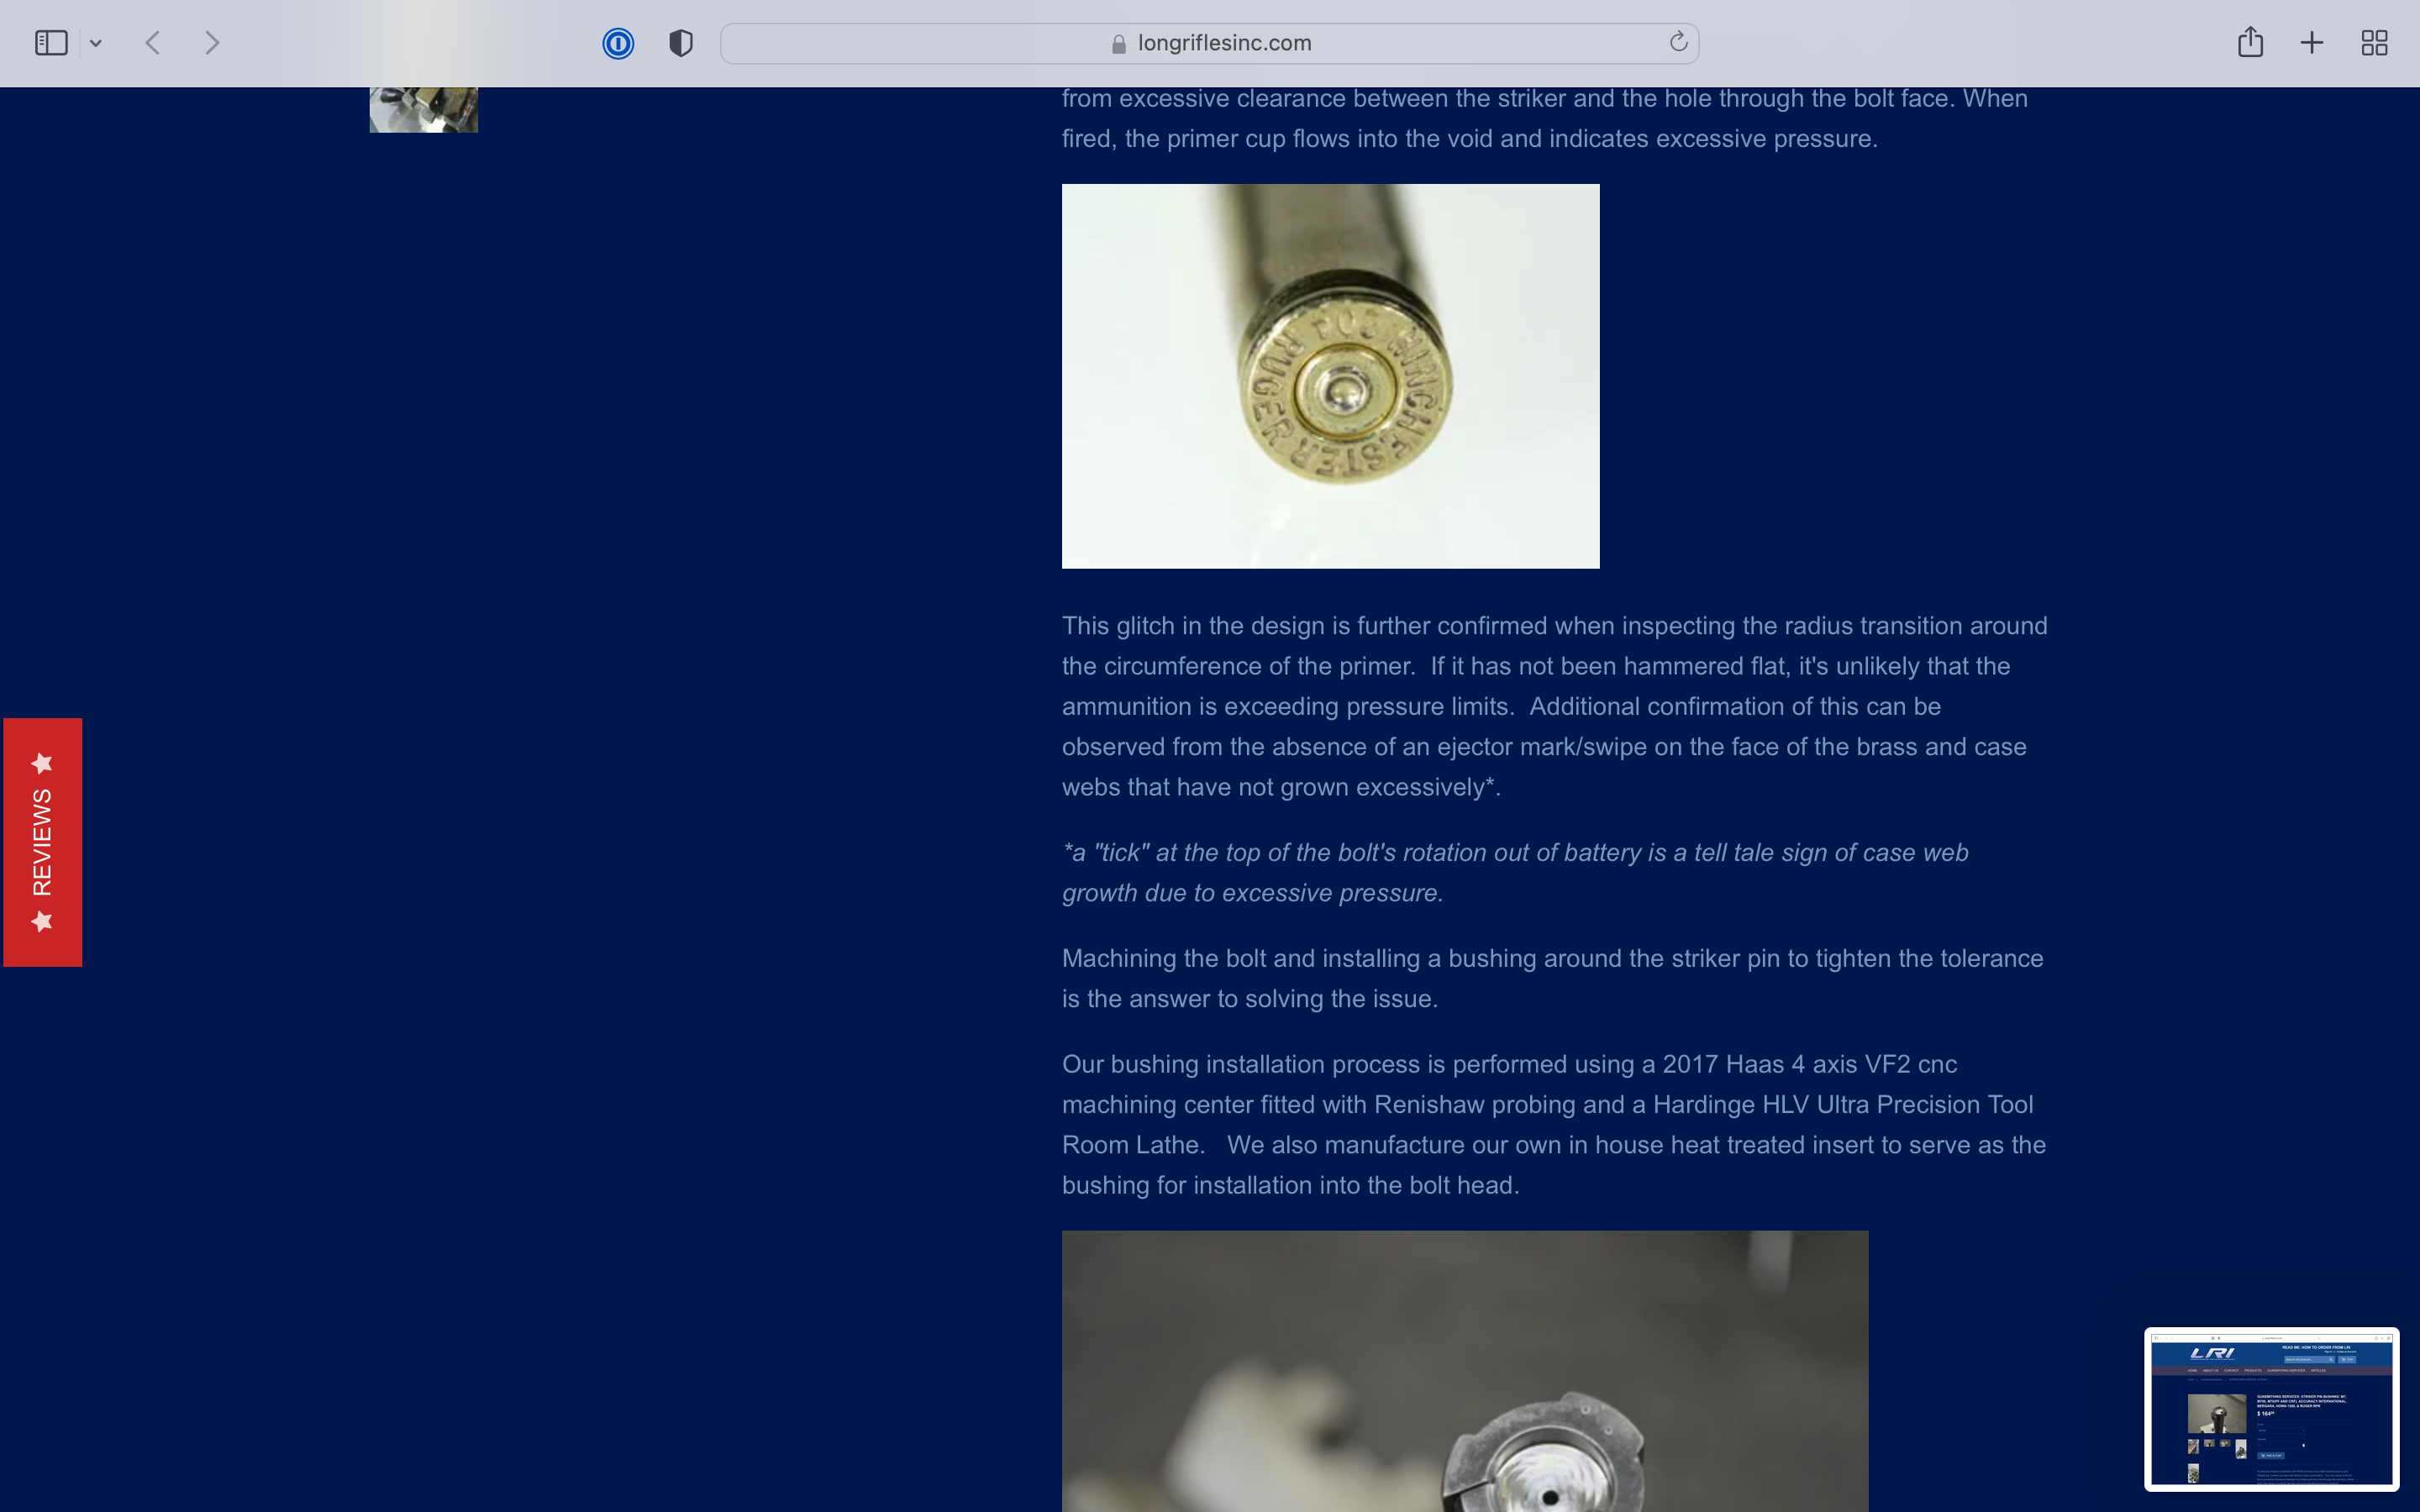The width and height of the screenshot is (2420, 1512).
Task: Select the small product thumbnail at top left
Action: [423, 110]
